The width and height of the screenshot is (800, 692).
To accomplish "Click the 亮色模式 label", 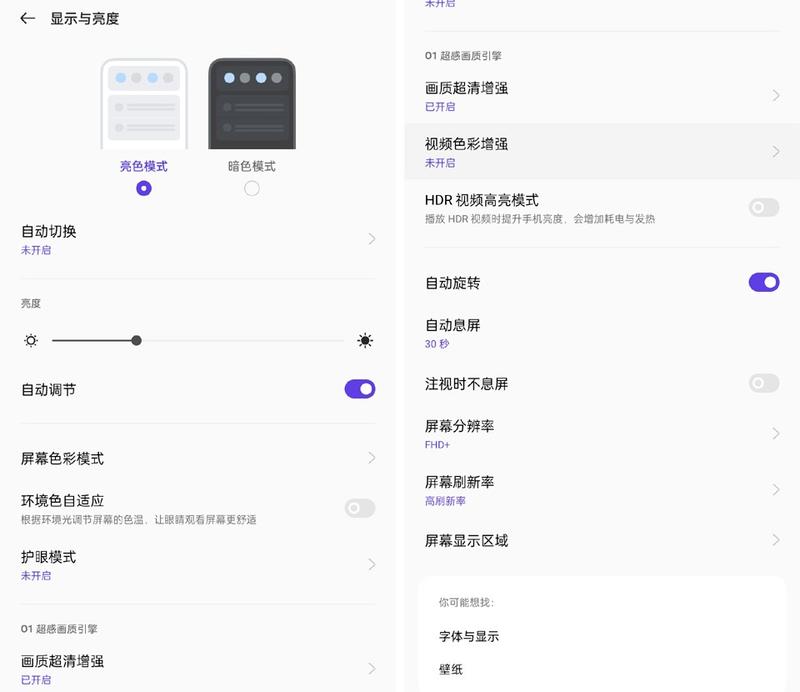I will [144, 166].
